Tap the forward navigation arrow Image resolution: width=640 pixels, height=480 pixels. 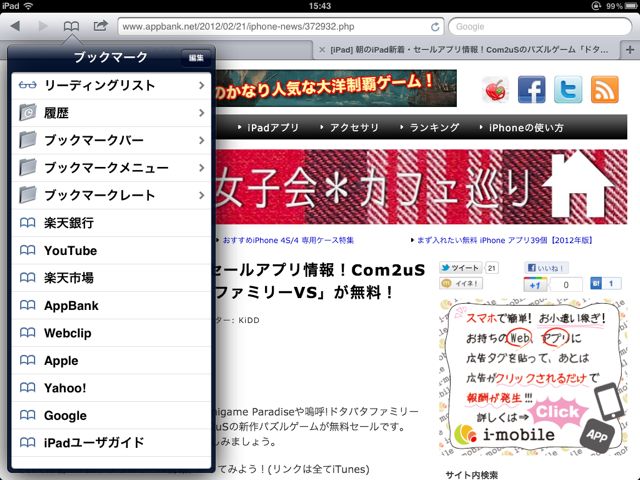click(x=43, y=27)
